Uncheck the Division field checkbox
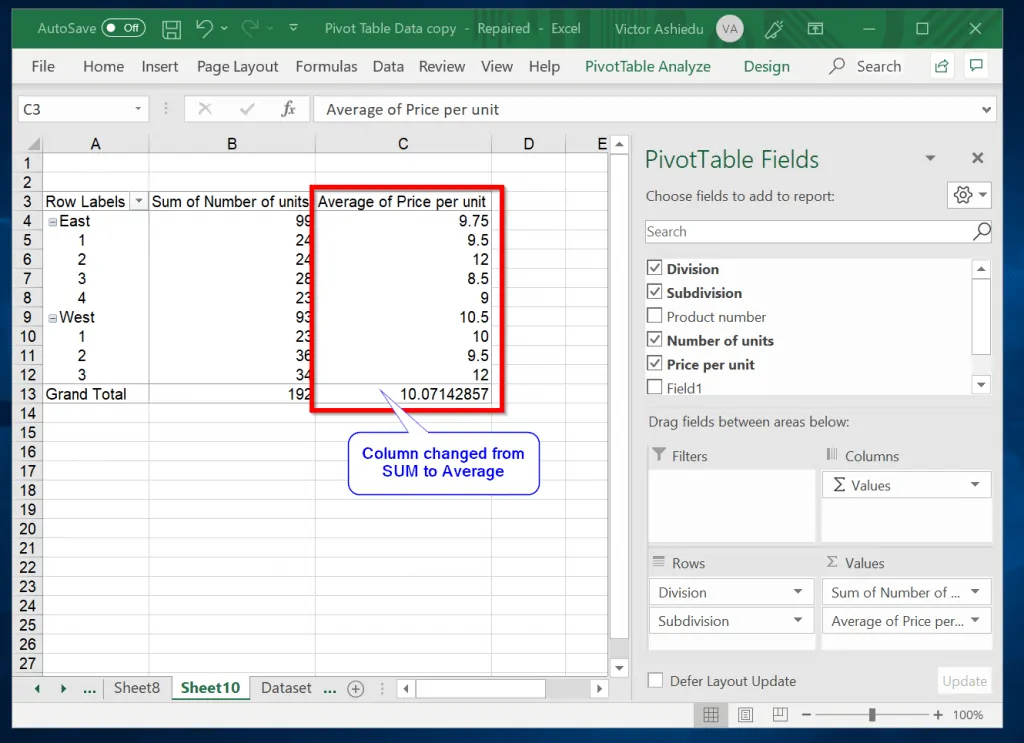Screen dimensions: 1024x743 click(654, 268)
